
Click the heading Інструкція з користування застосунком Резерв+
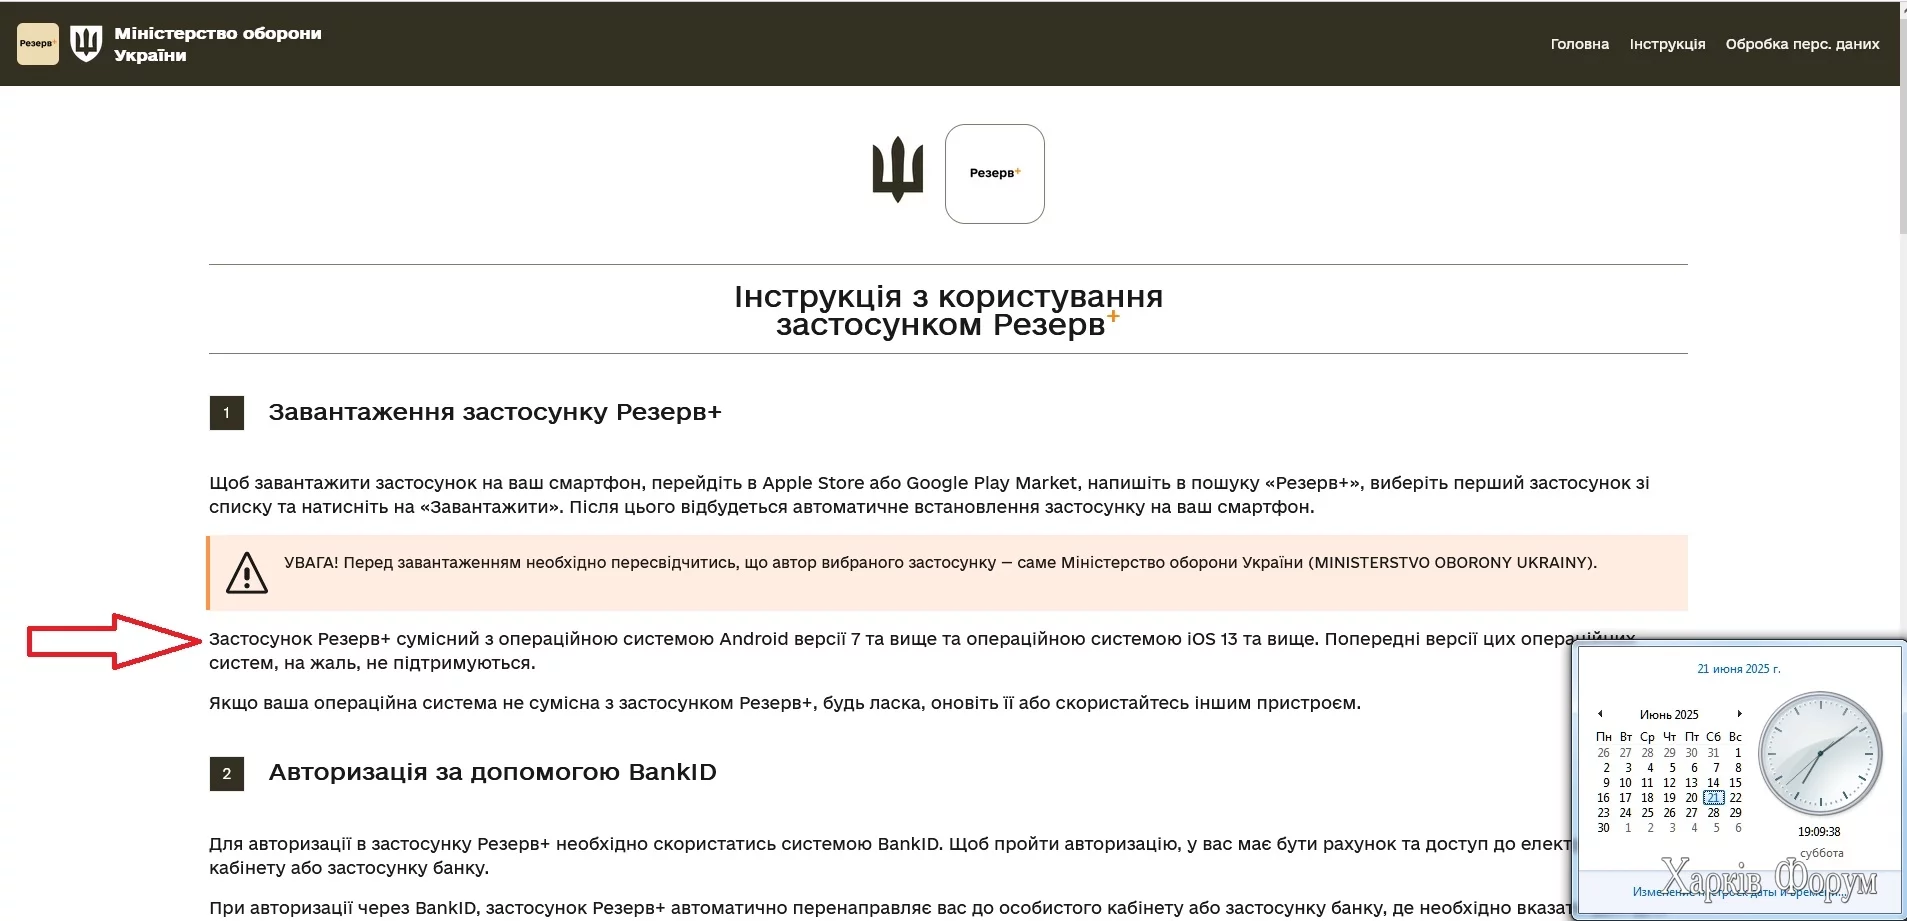[x=948, y=310]
